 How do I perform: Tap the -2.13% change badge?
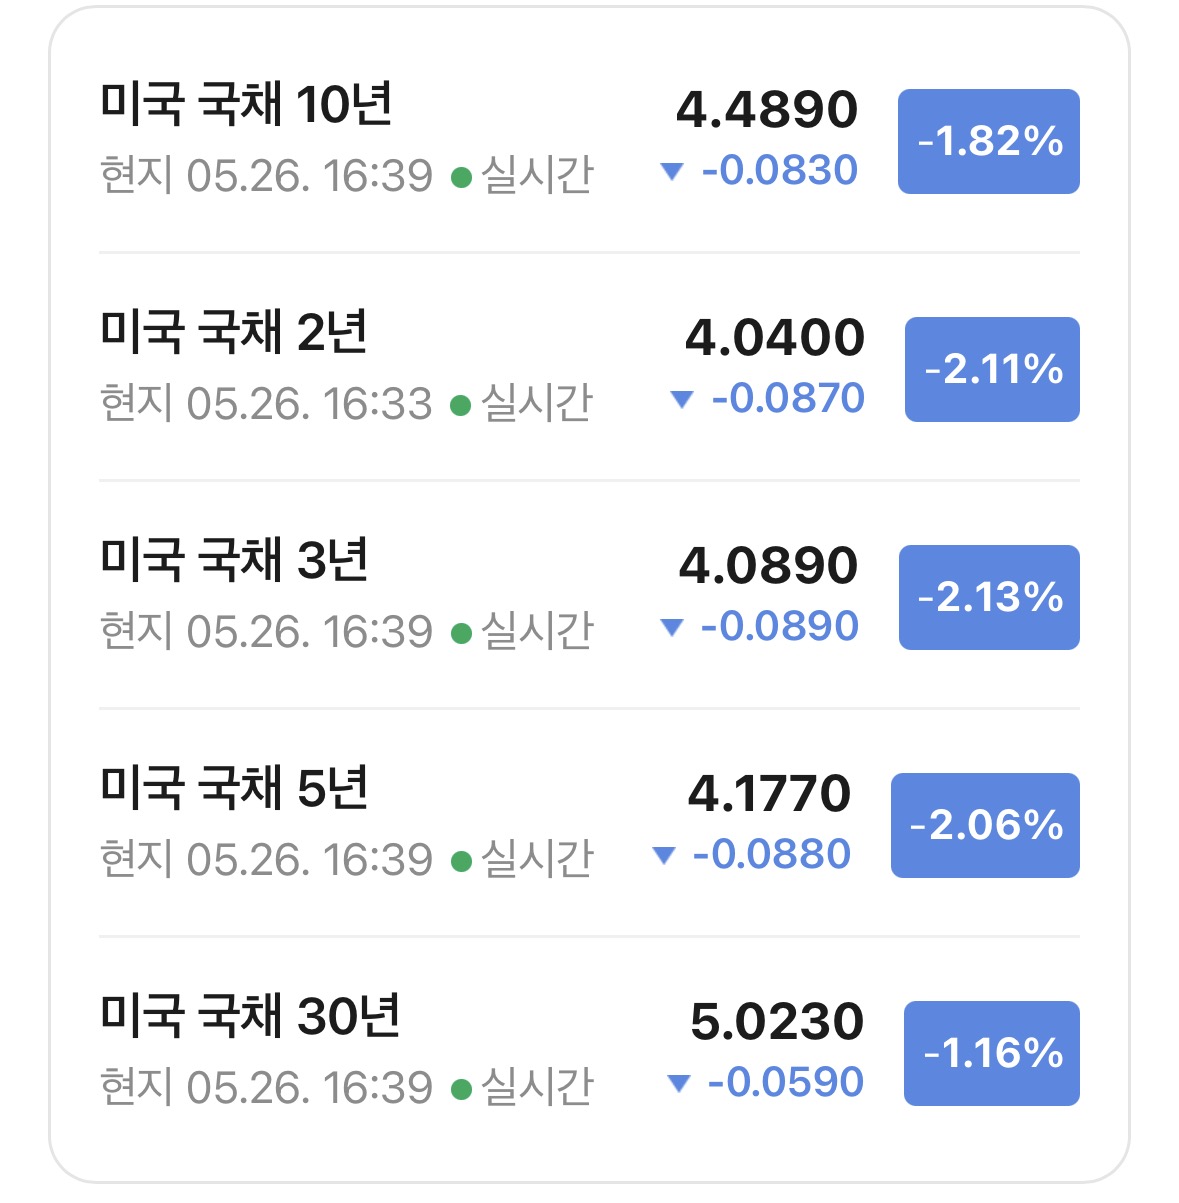click(x=989, y=597)
